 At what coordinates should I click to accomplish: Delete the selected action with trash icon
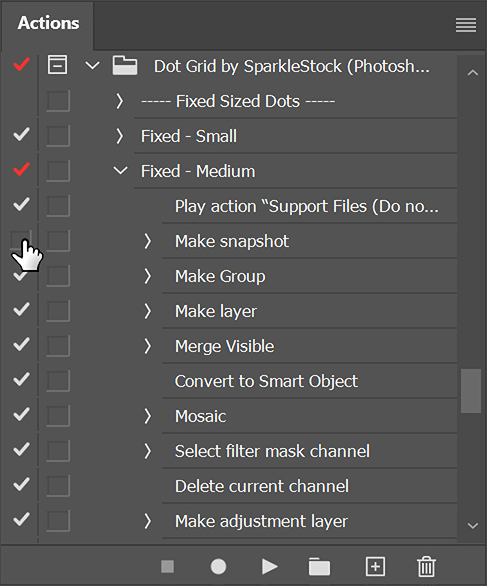coord(426,567)
